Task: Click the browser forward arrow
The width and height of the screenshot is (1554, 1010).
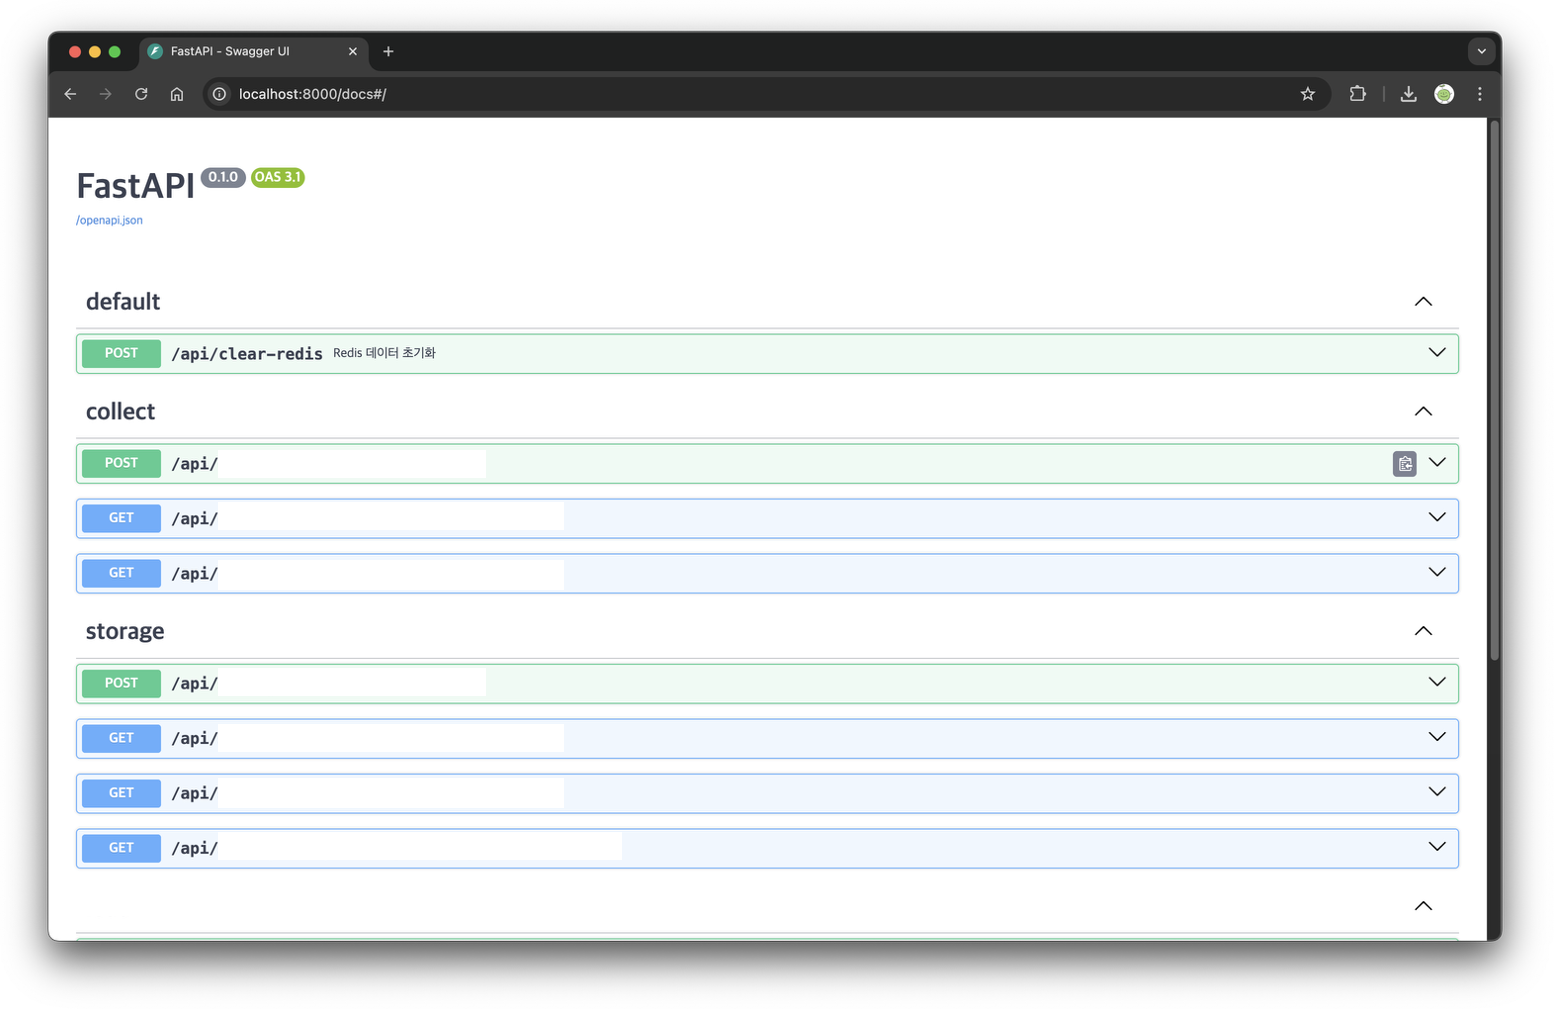Action: pos(106,94)
